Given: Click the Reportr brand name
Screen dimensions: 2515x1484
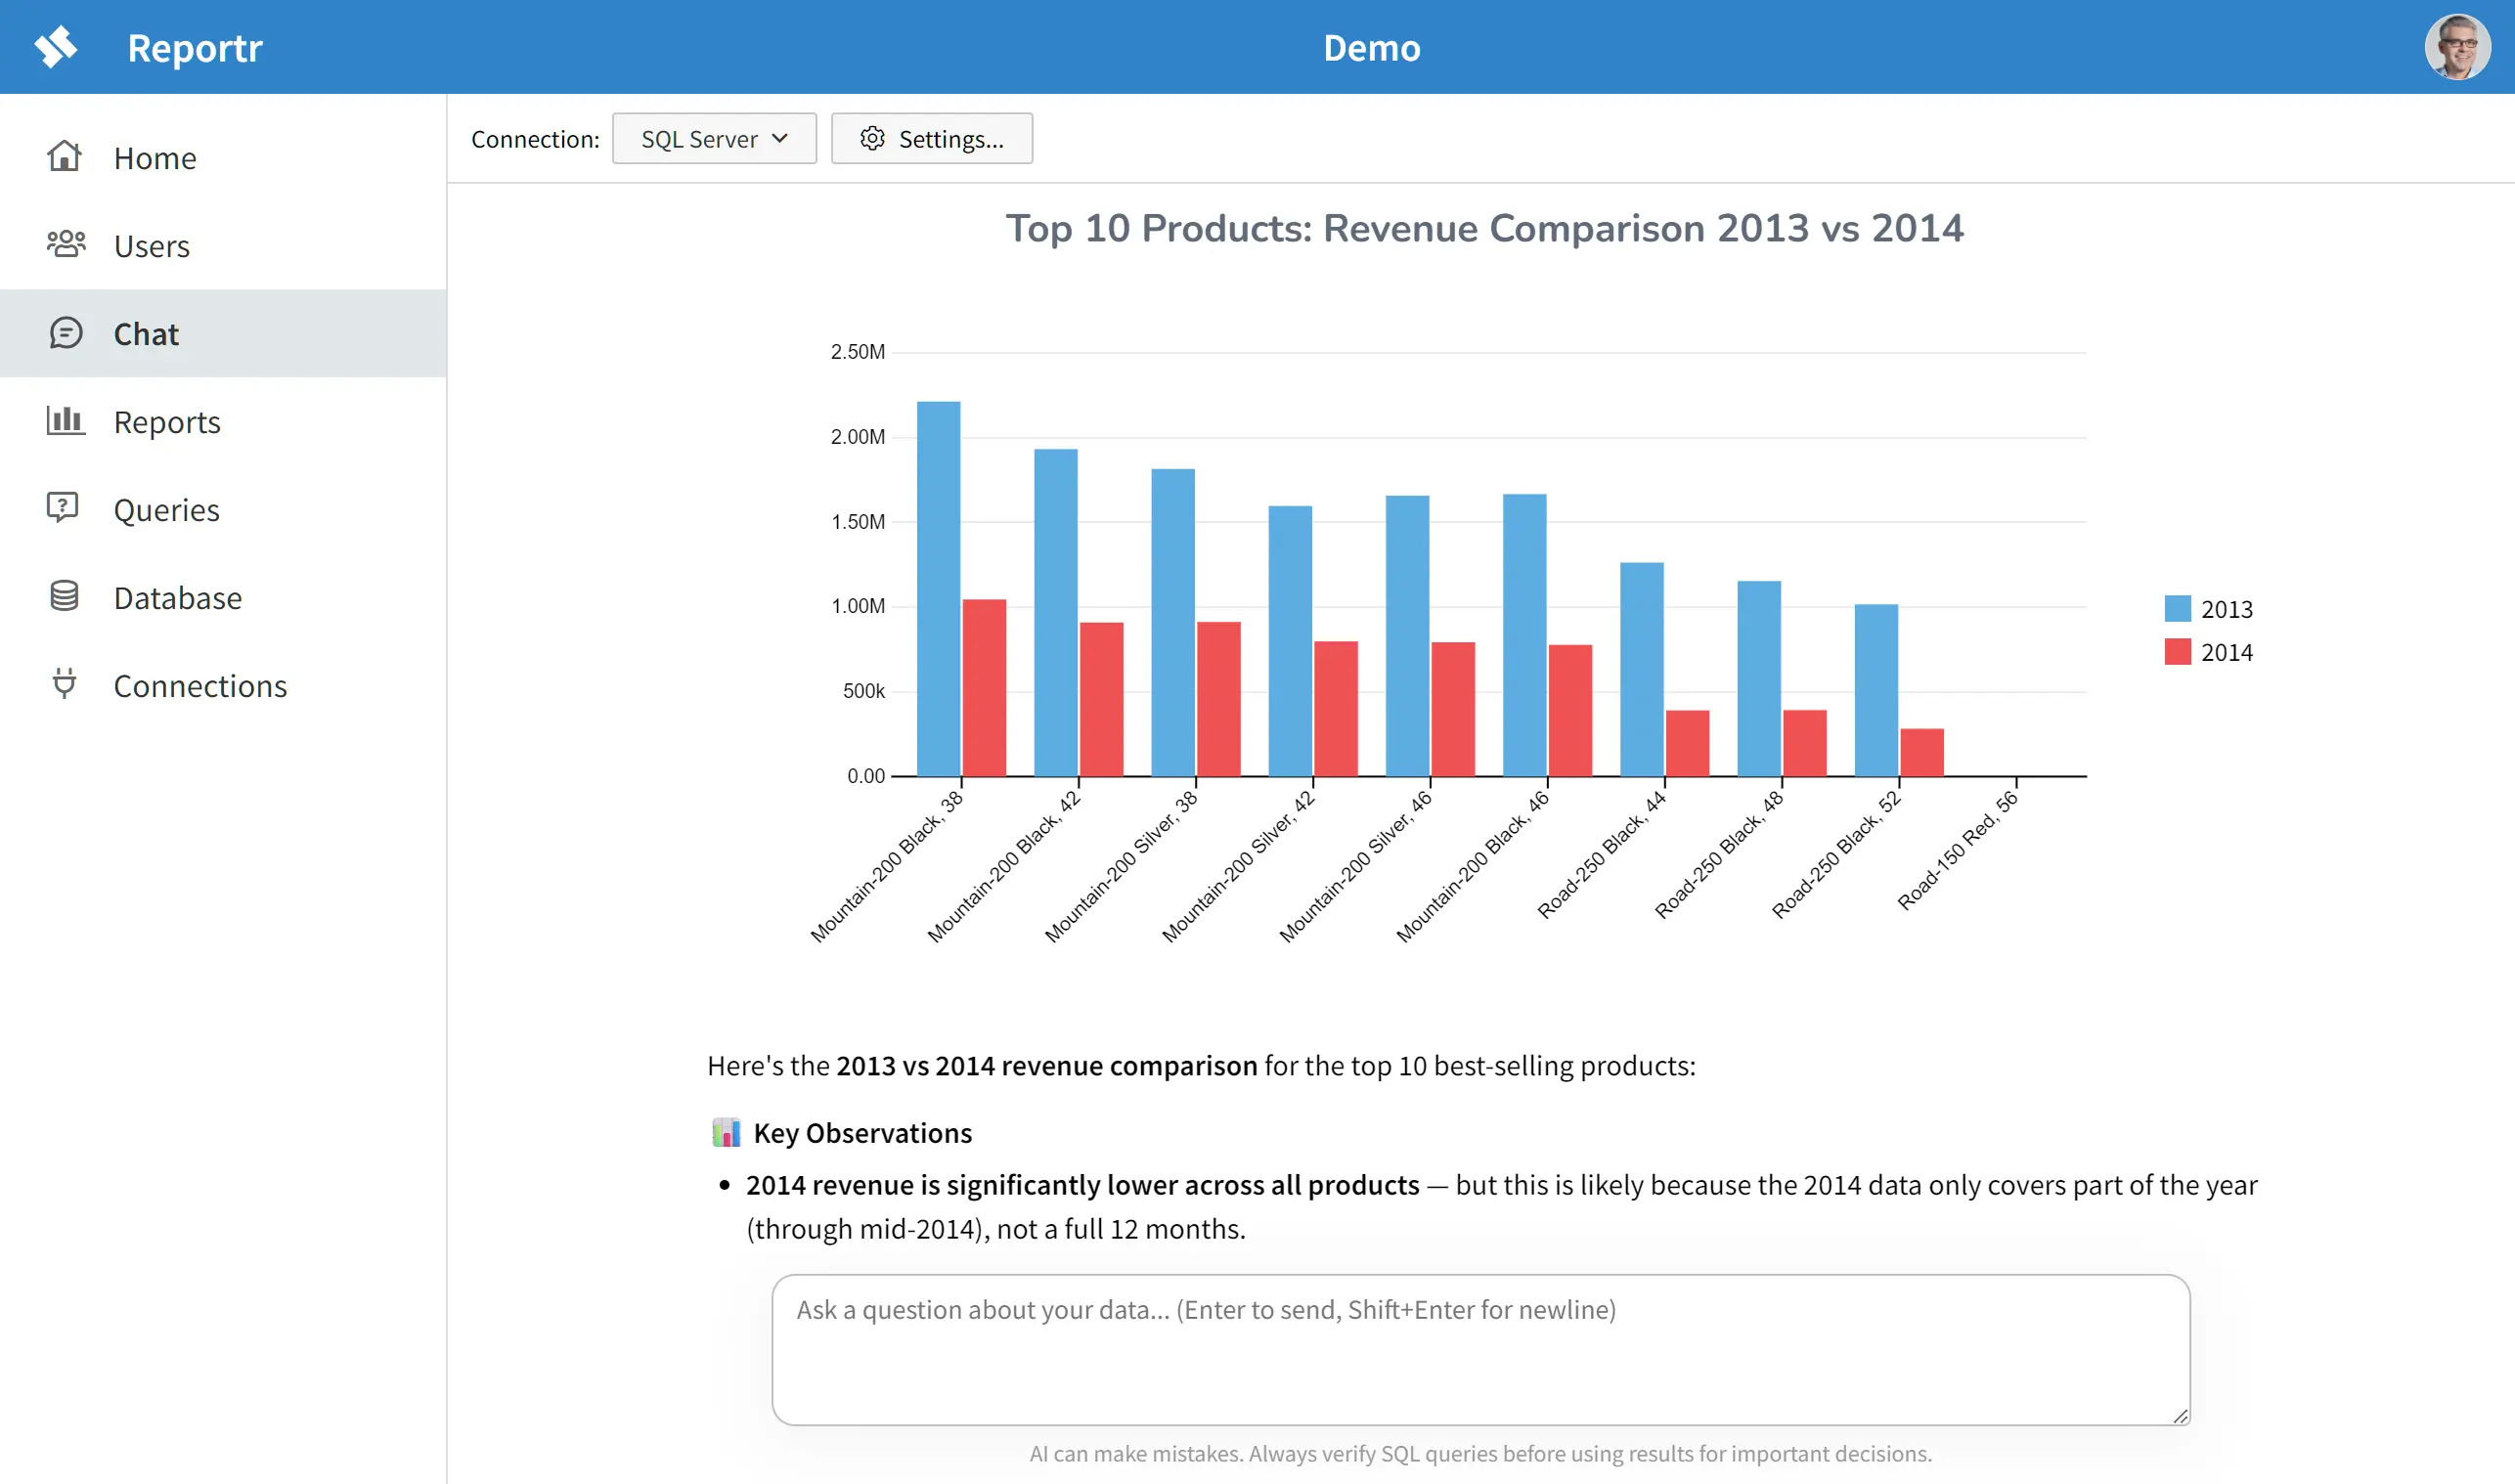Looking at the screenshot, I should [195, 48].
